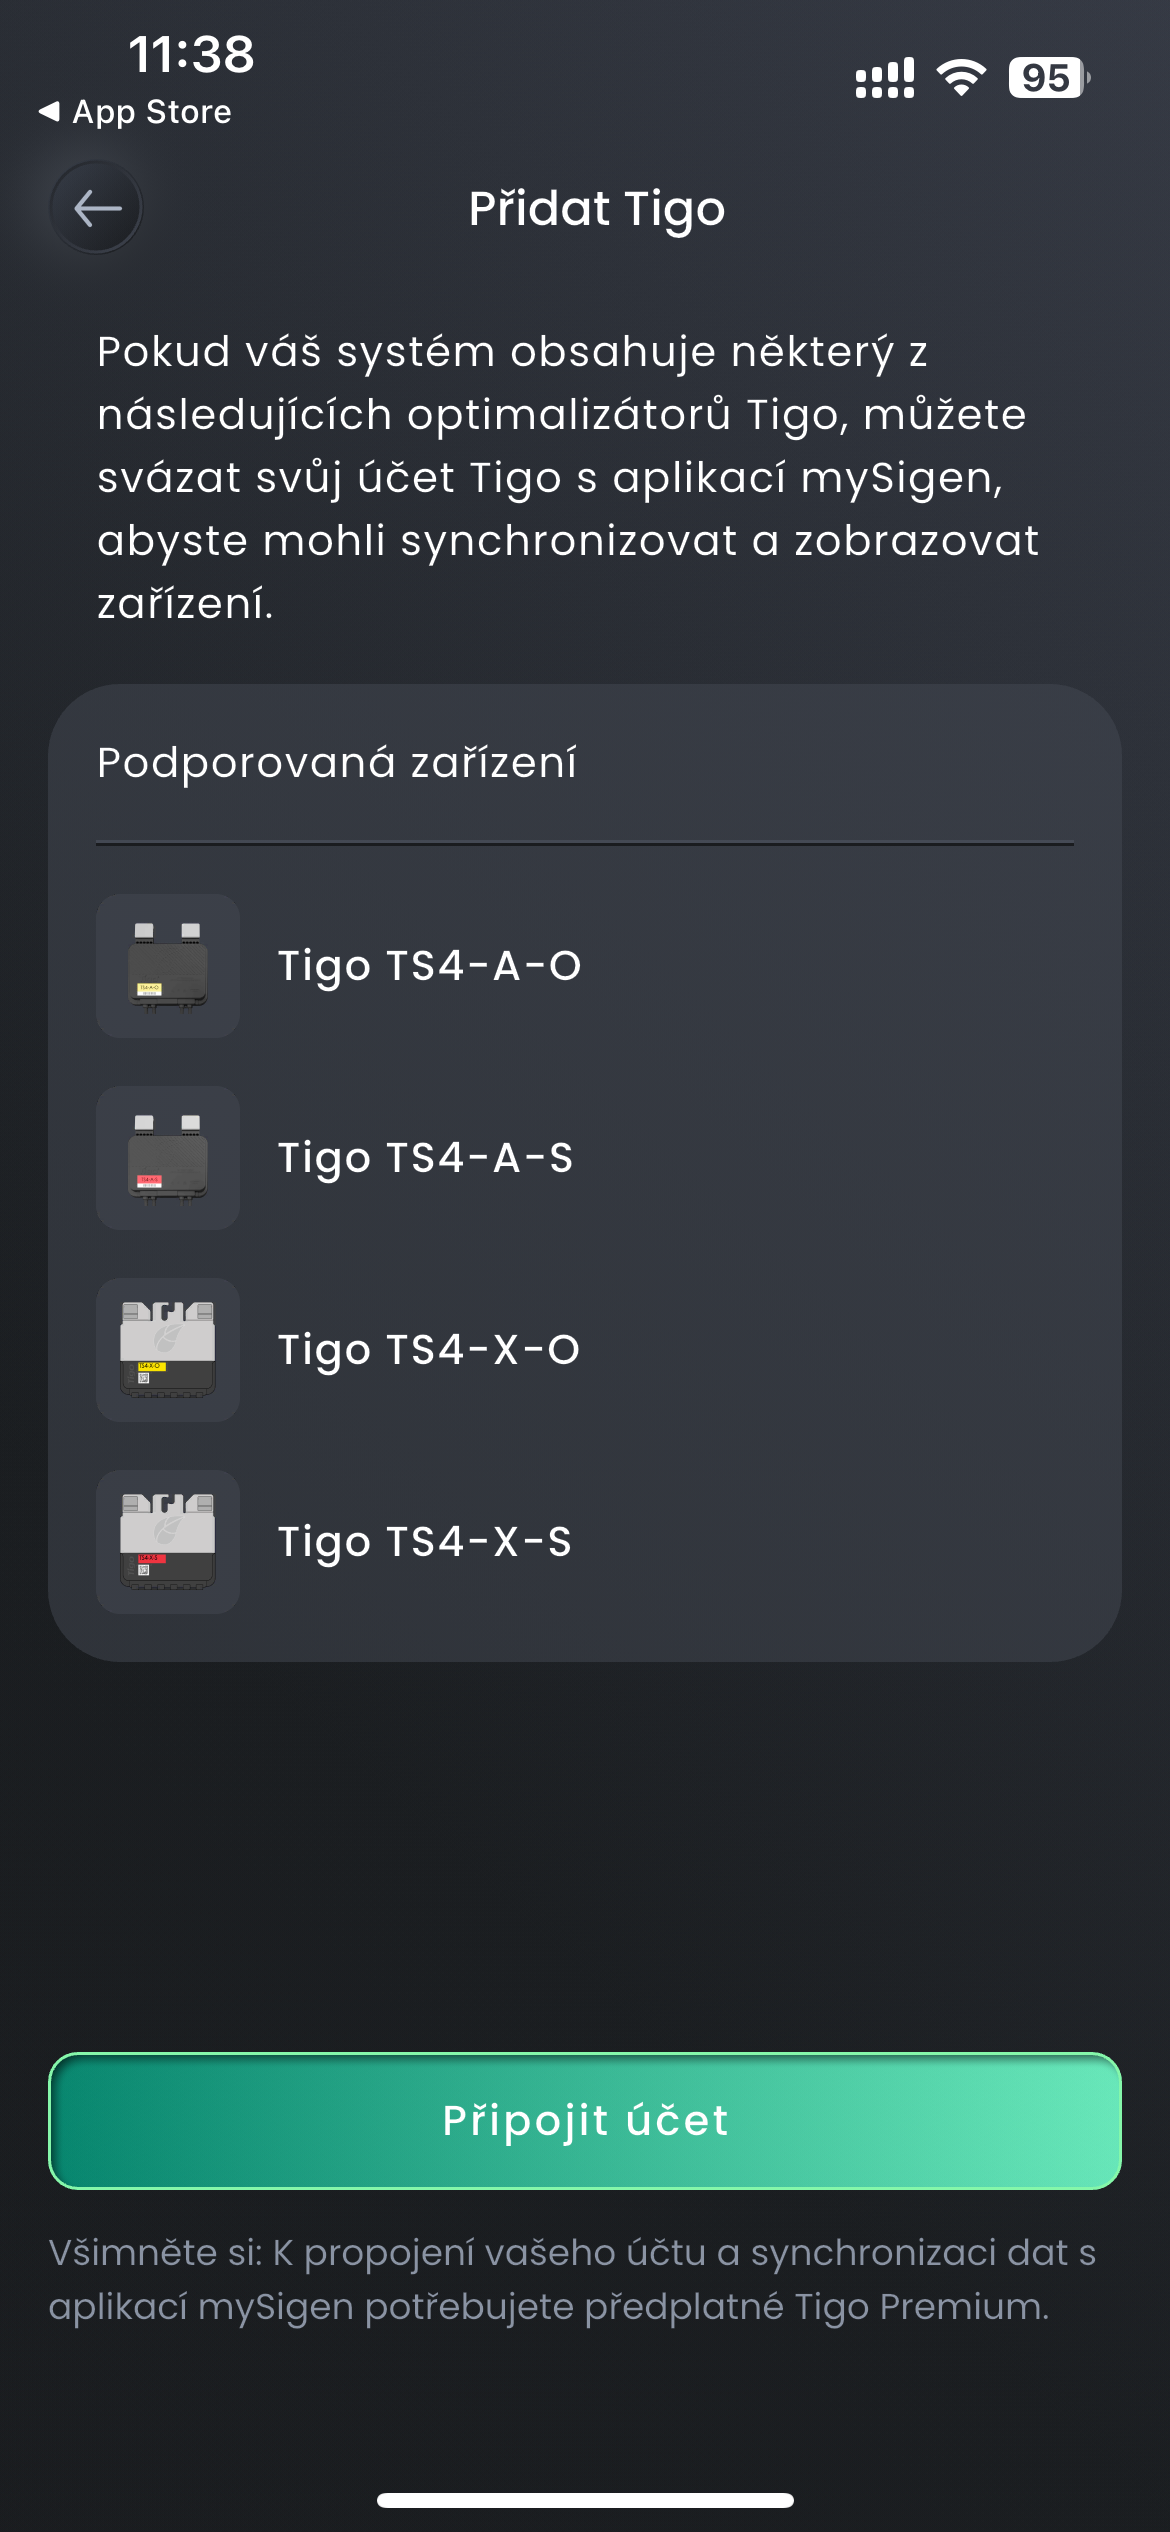Viewport: 1170px width, 2532px height.
Task: Return to App Store via status bar link
Action: pos(135,112)
